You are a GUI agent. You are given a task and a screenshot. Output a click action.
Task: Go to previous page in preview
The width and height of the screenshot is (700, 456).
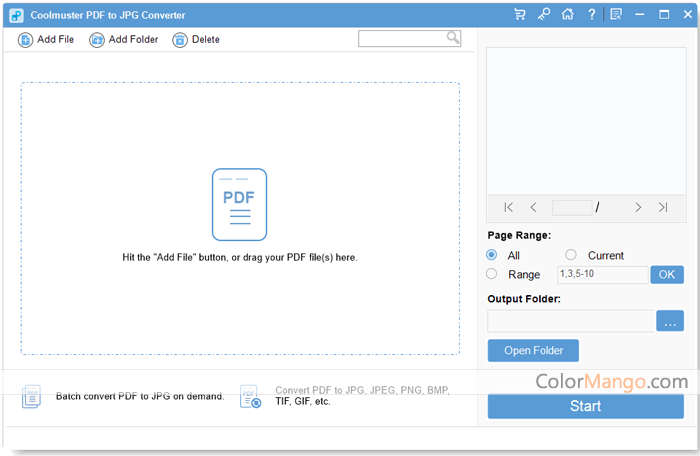(x=533, y=207)
